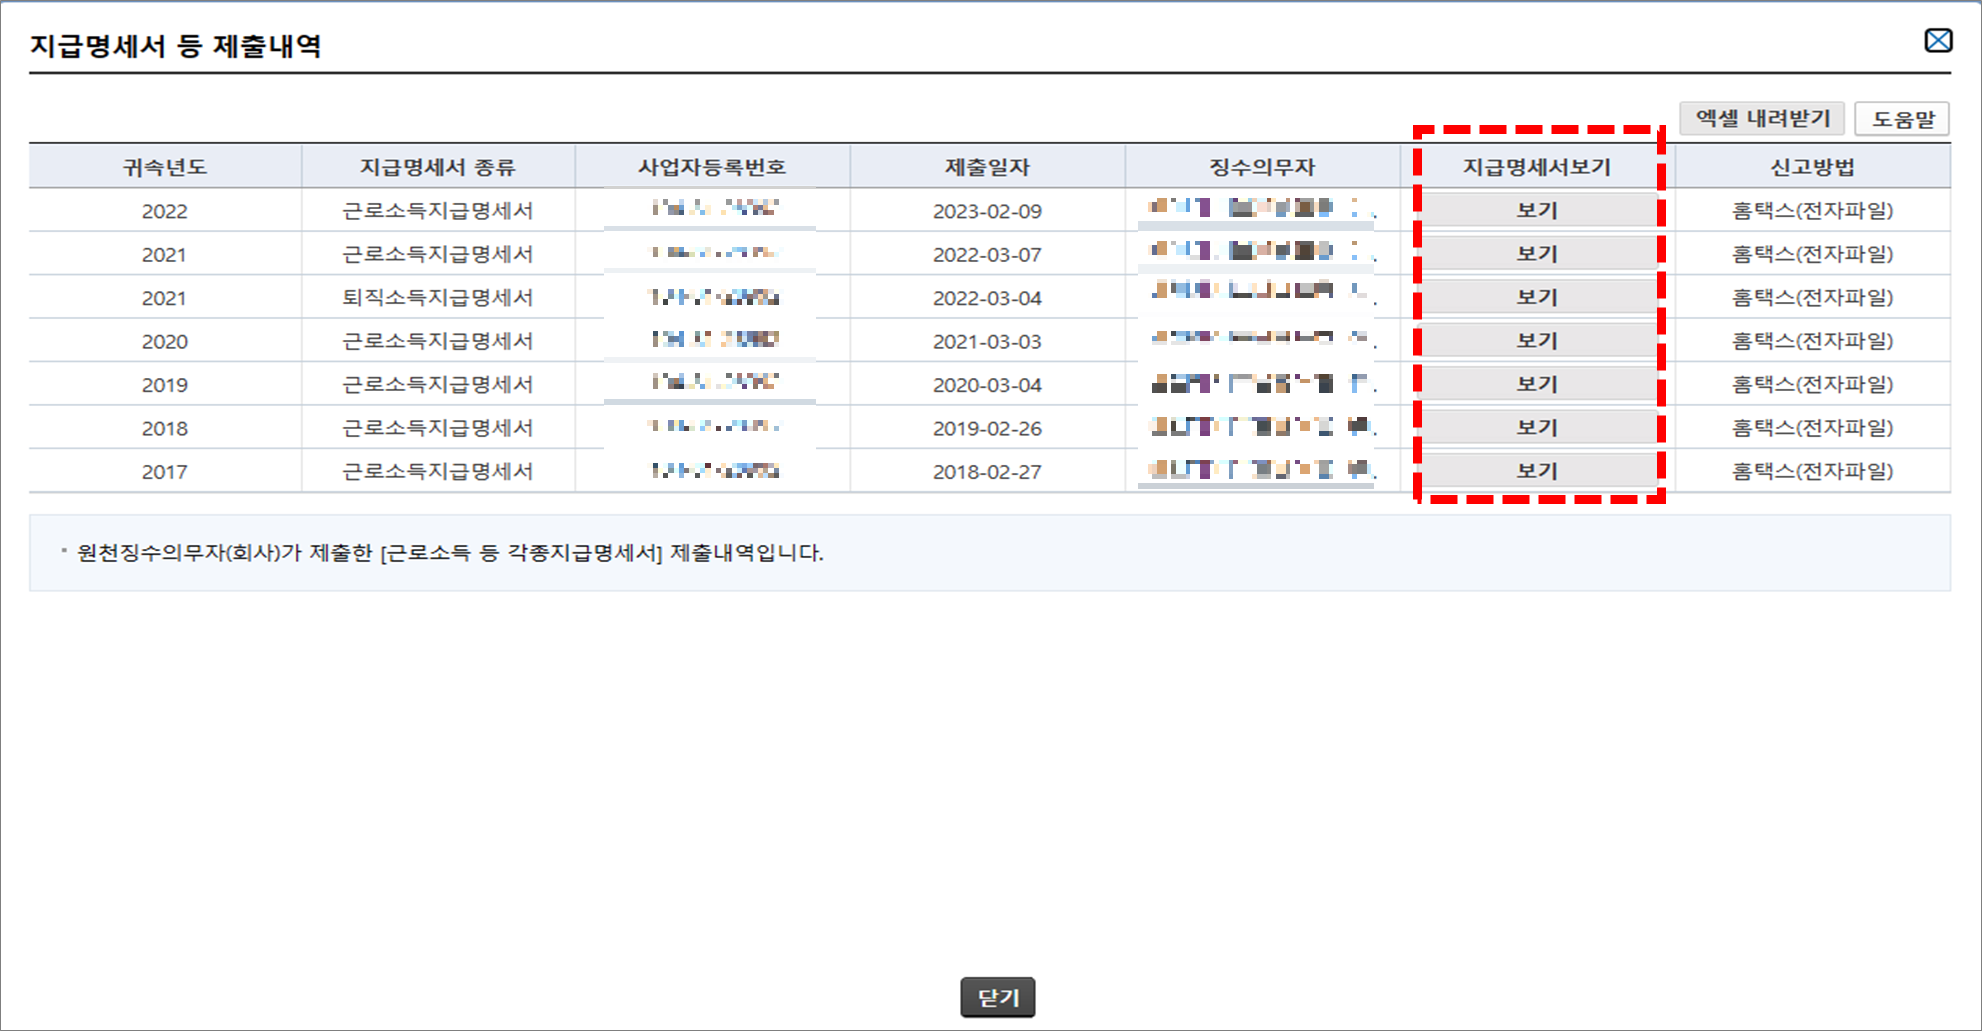Image resolution: width=1982 pixels, height=1031 pixels.
Task: Select the 2019 year cell
Action: pos(165,385)
